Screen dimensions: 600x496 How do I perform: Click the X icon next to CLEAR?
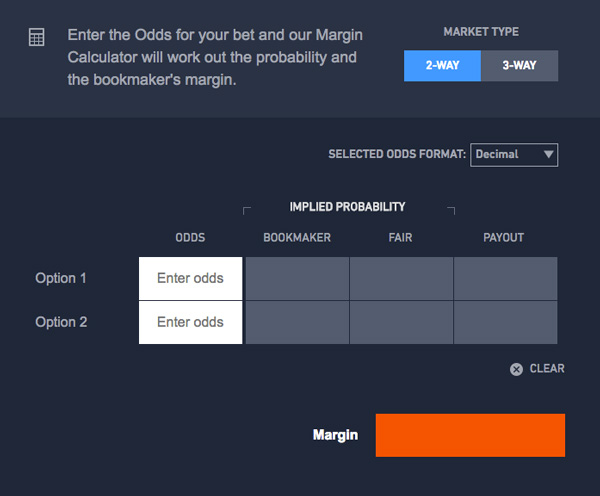click(x=516, y=369)
